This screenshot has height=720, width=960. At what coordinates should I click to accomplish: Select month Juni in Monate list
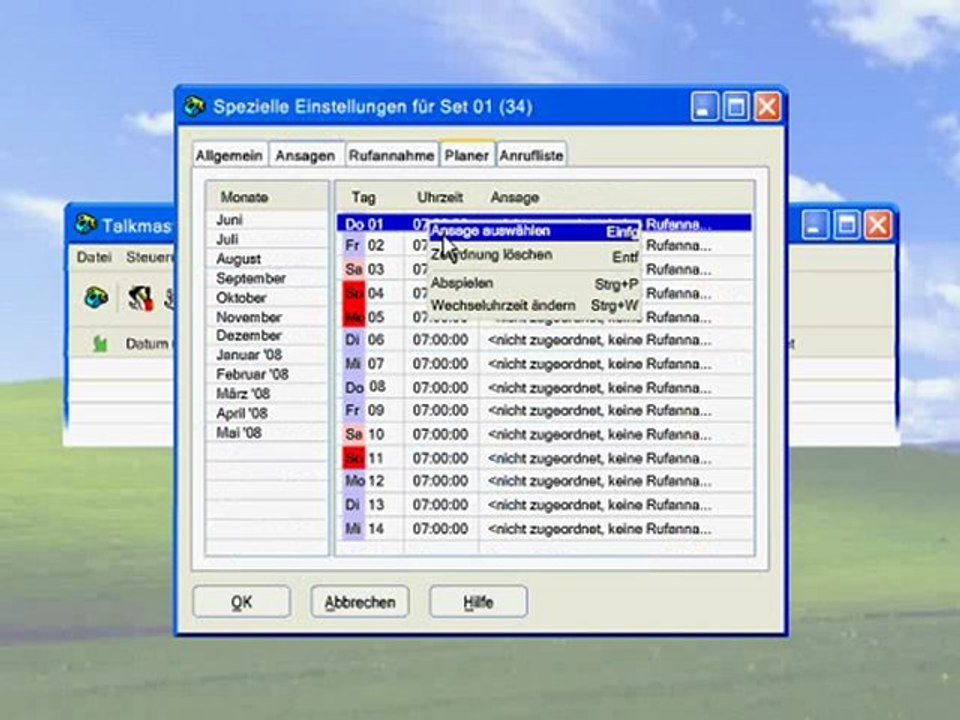coord(268,220)
